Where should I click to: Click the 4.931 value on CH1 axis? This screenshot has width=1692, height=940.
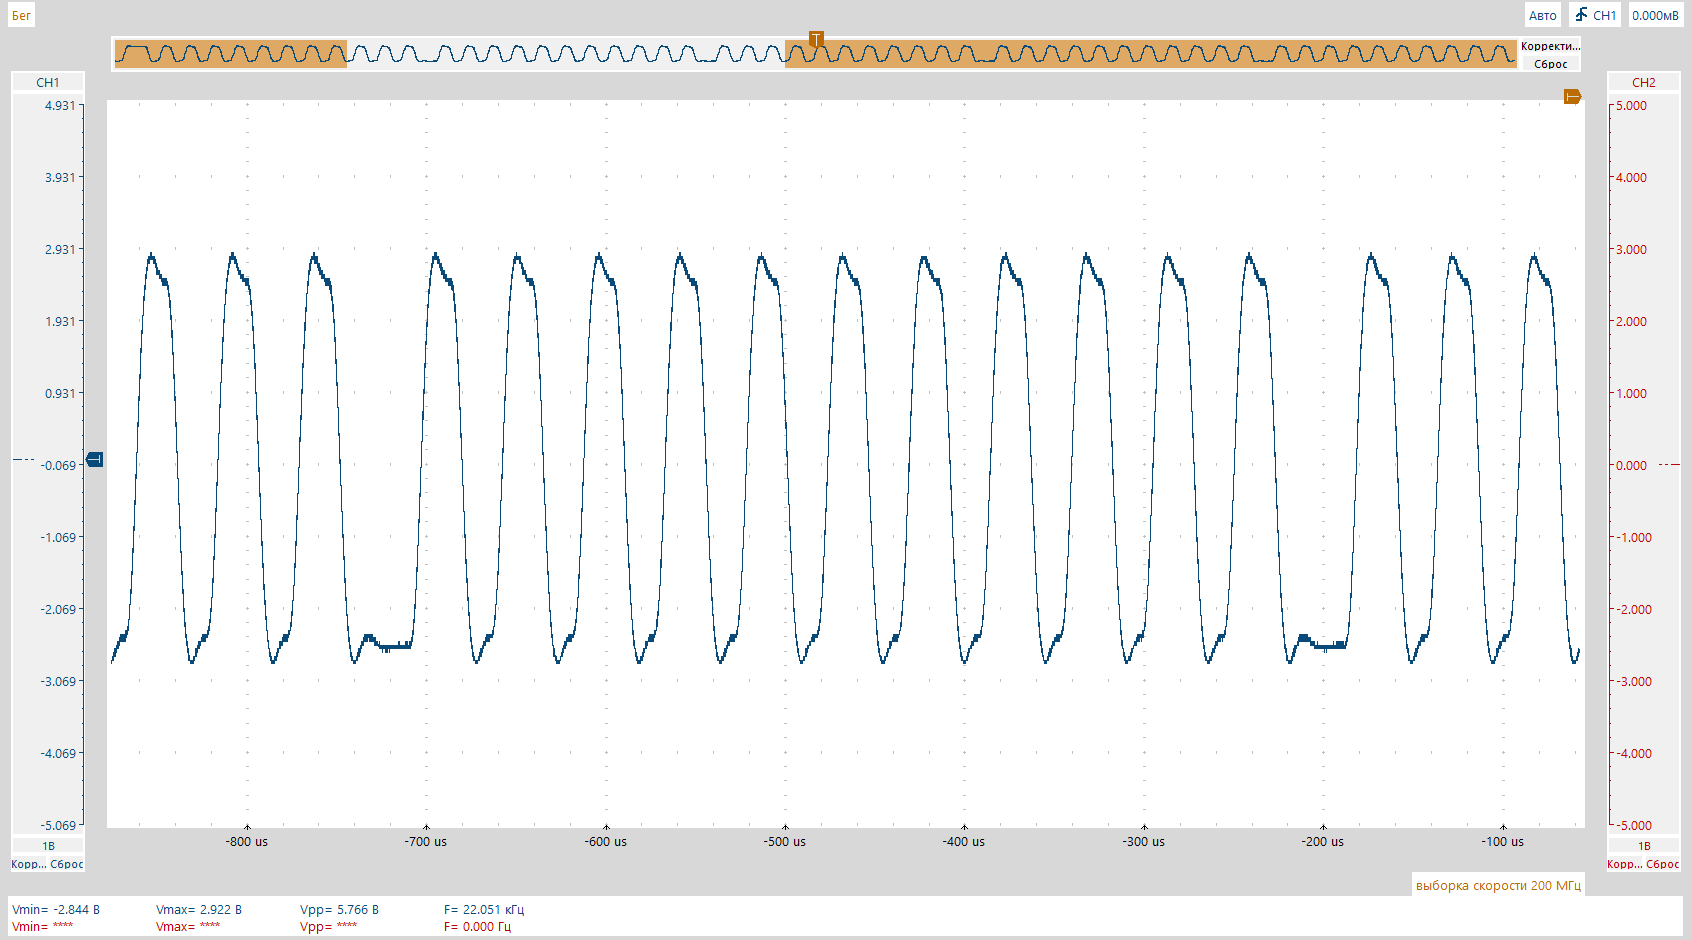pos(60,105)
